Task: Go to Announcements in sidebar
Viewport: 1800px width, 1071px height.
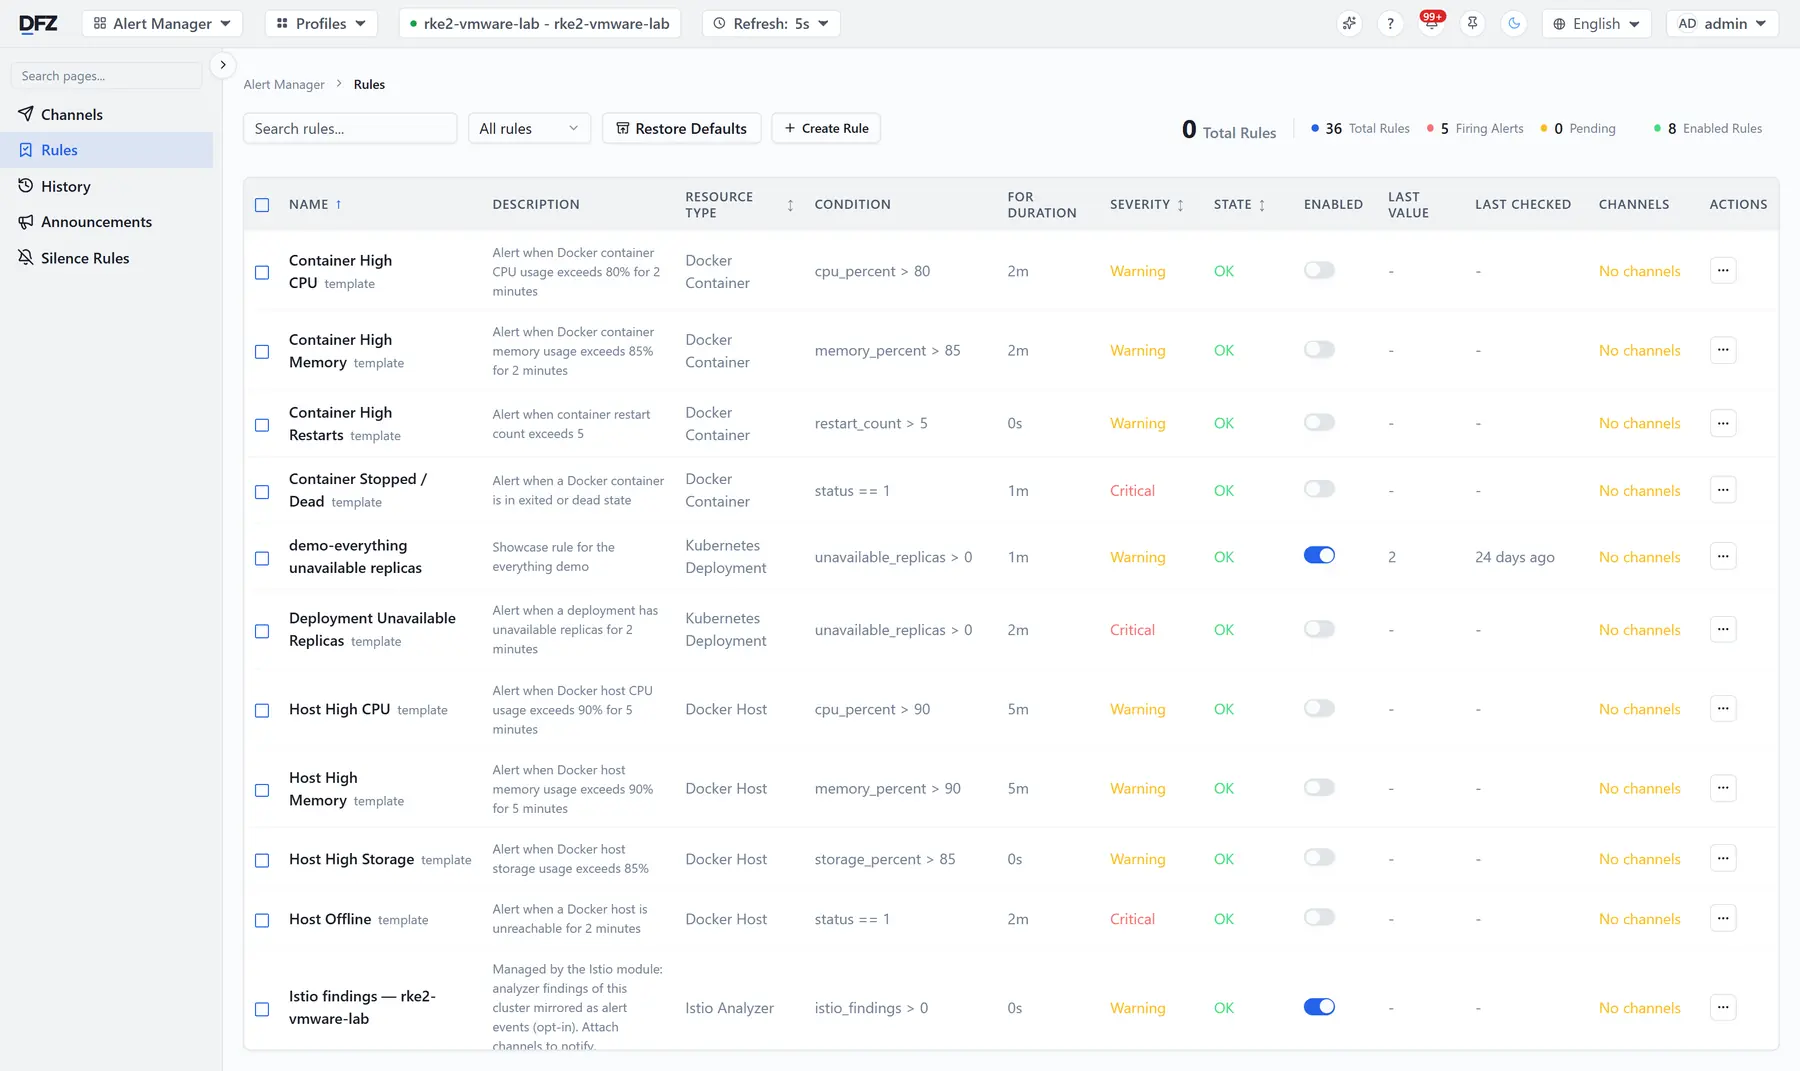Action: tap(106, 222)
